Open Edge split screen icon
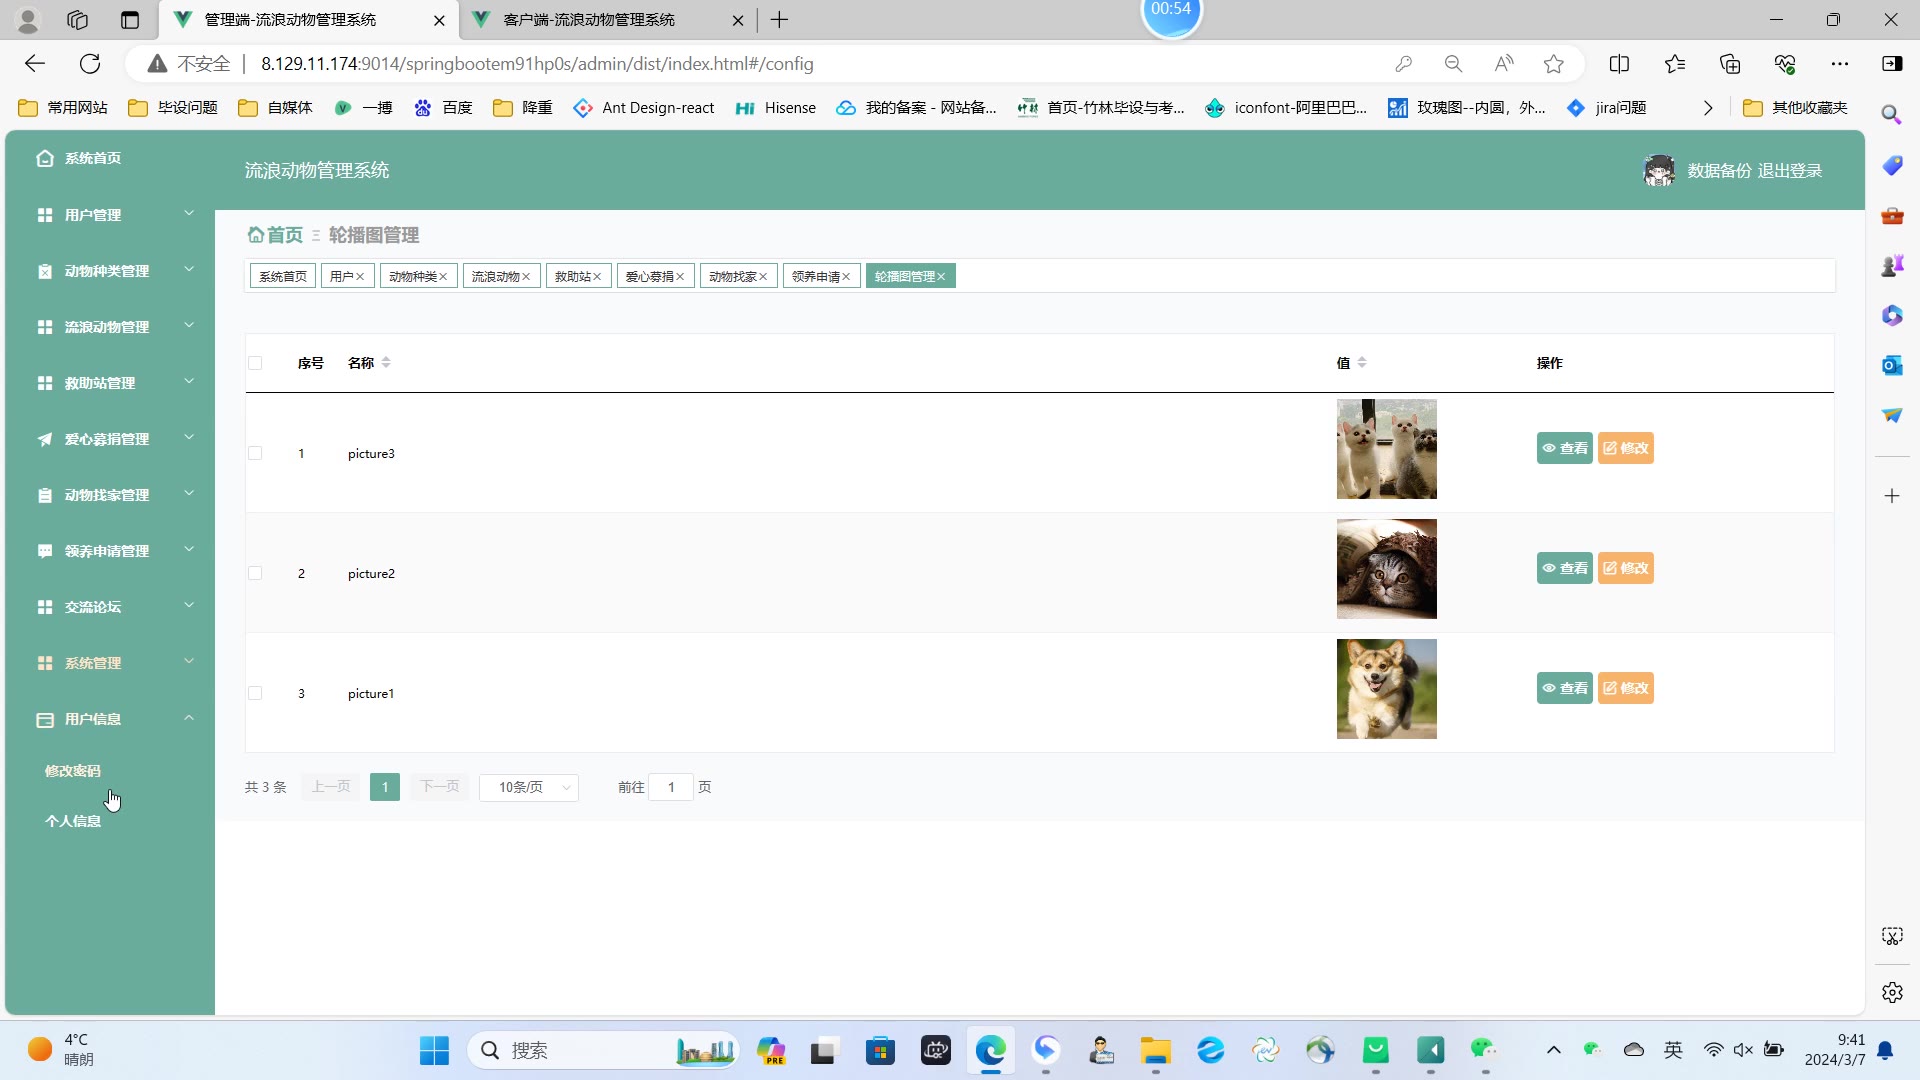Viewport: 1920px width, 1080px height. click(1619, 64)
